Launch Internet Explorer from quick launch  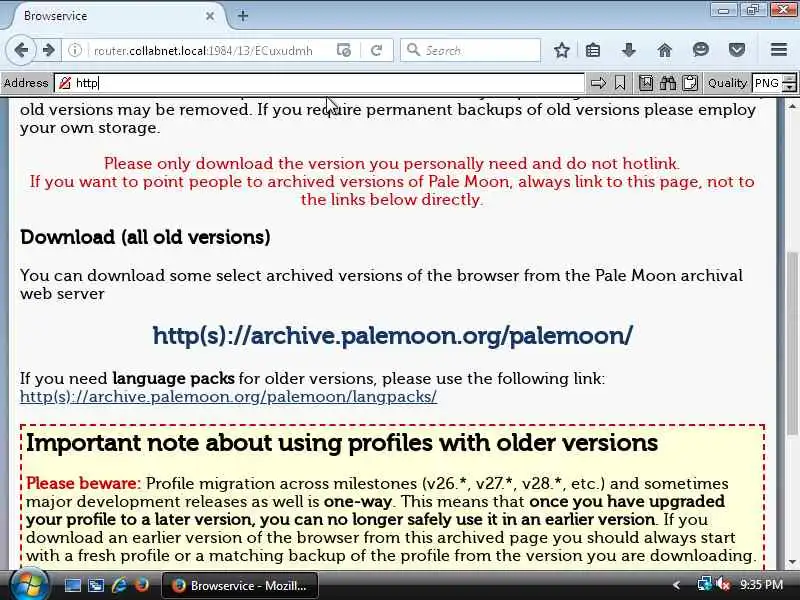point(119,585)
